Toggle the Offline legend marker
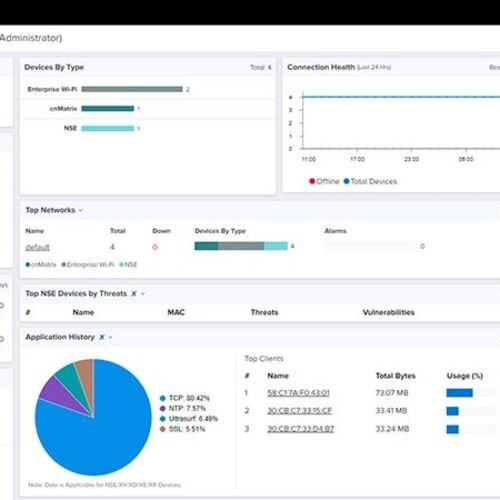 click(312, 181)
